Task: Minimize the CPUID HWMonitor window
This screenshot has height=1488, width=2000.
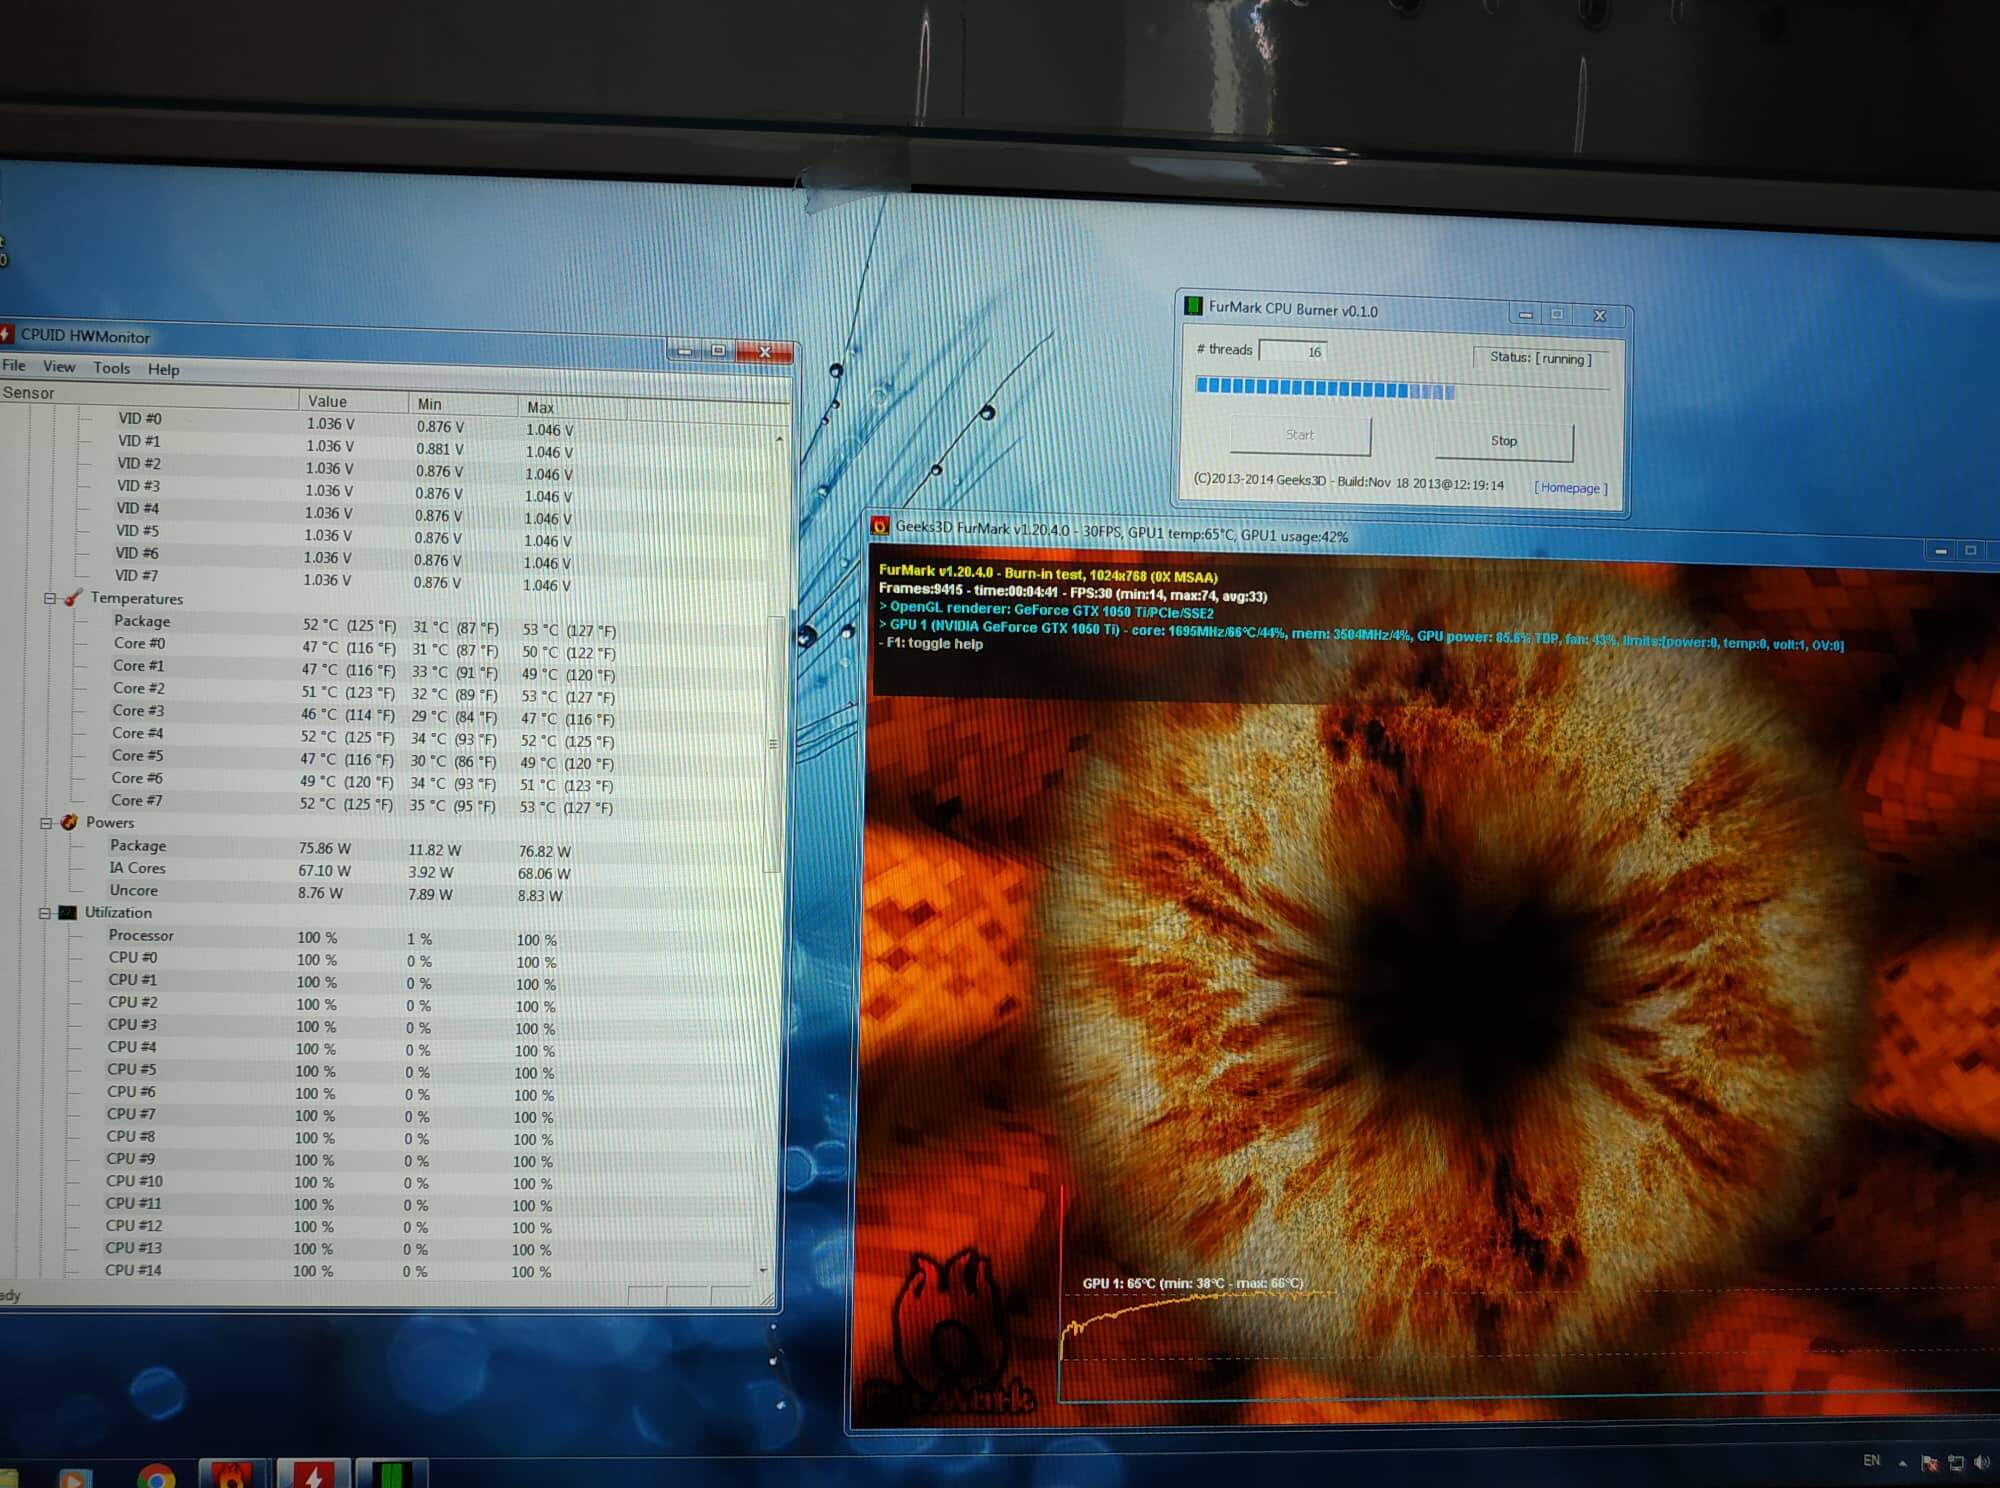Action: pyautogui.click(x=685, y=350)
